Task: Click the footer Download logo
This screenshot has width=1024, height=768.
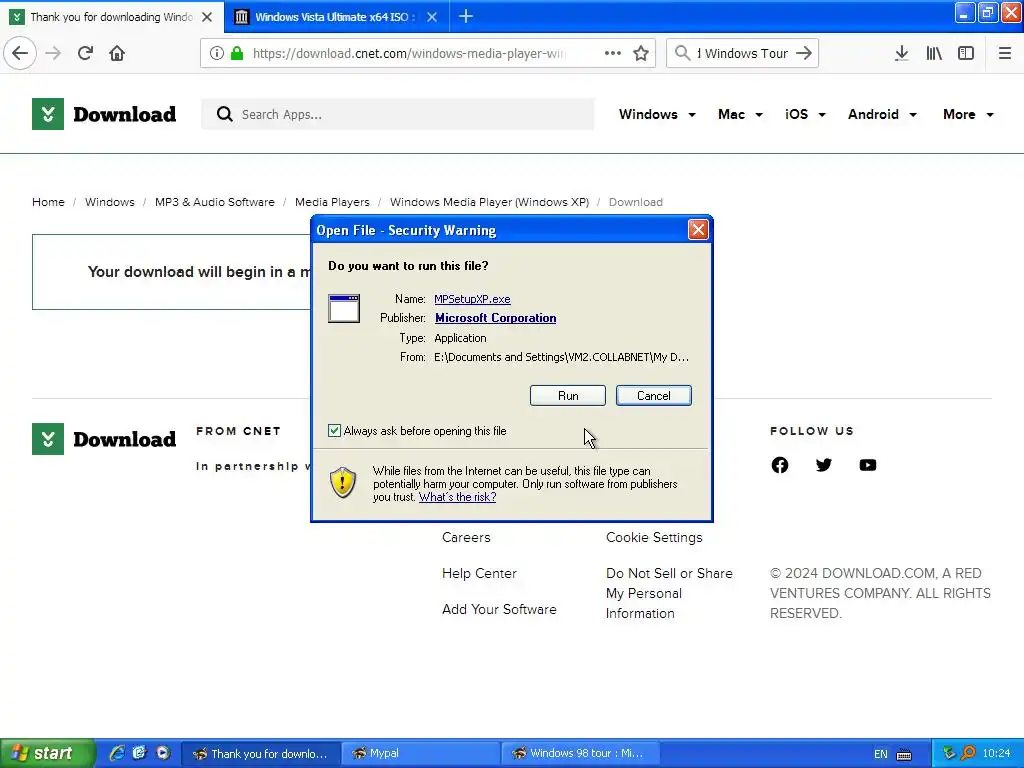Action: click(104, 439)
